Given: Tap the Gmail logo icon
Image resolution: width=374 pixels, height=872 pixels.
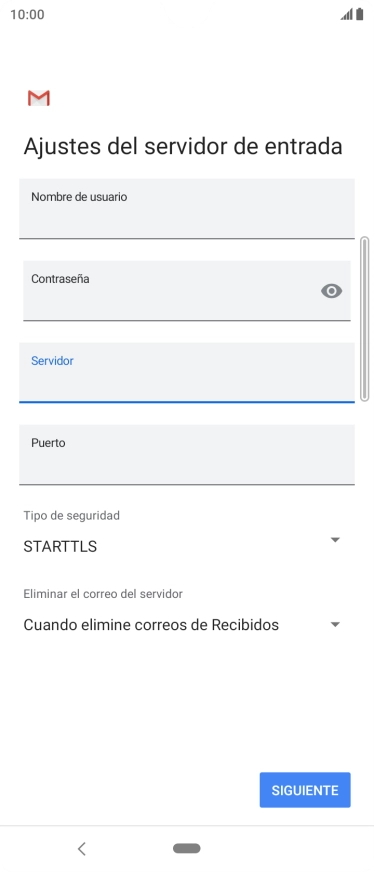Looking at the screenshot, I should pos(39,98).
